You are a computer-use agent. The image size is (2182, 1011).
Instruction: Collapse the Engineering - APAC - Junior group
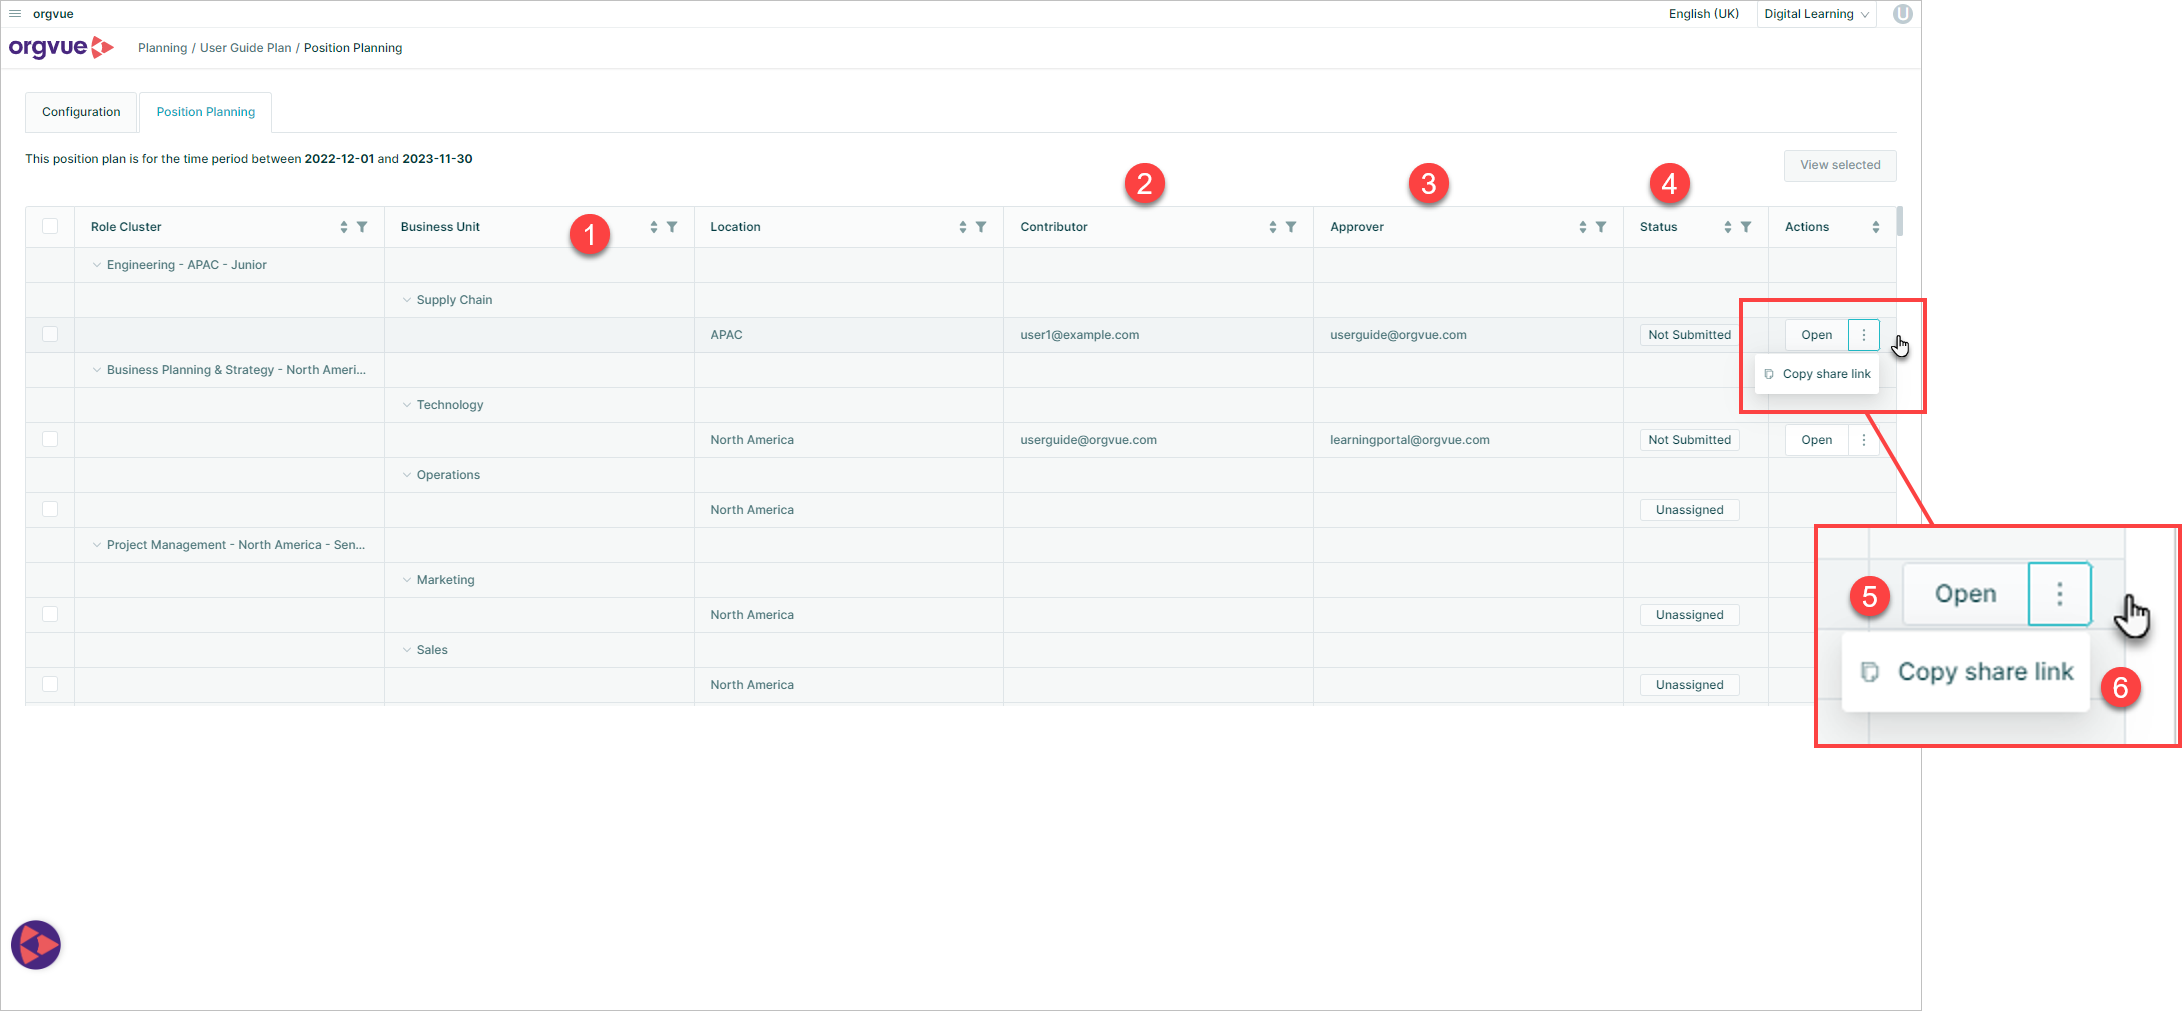point(96,264)
